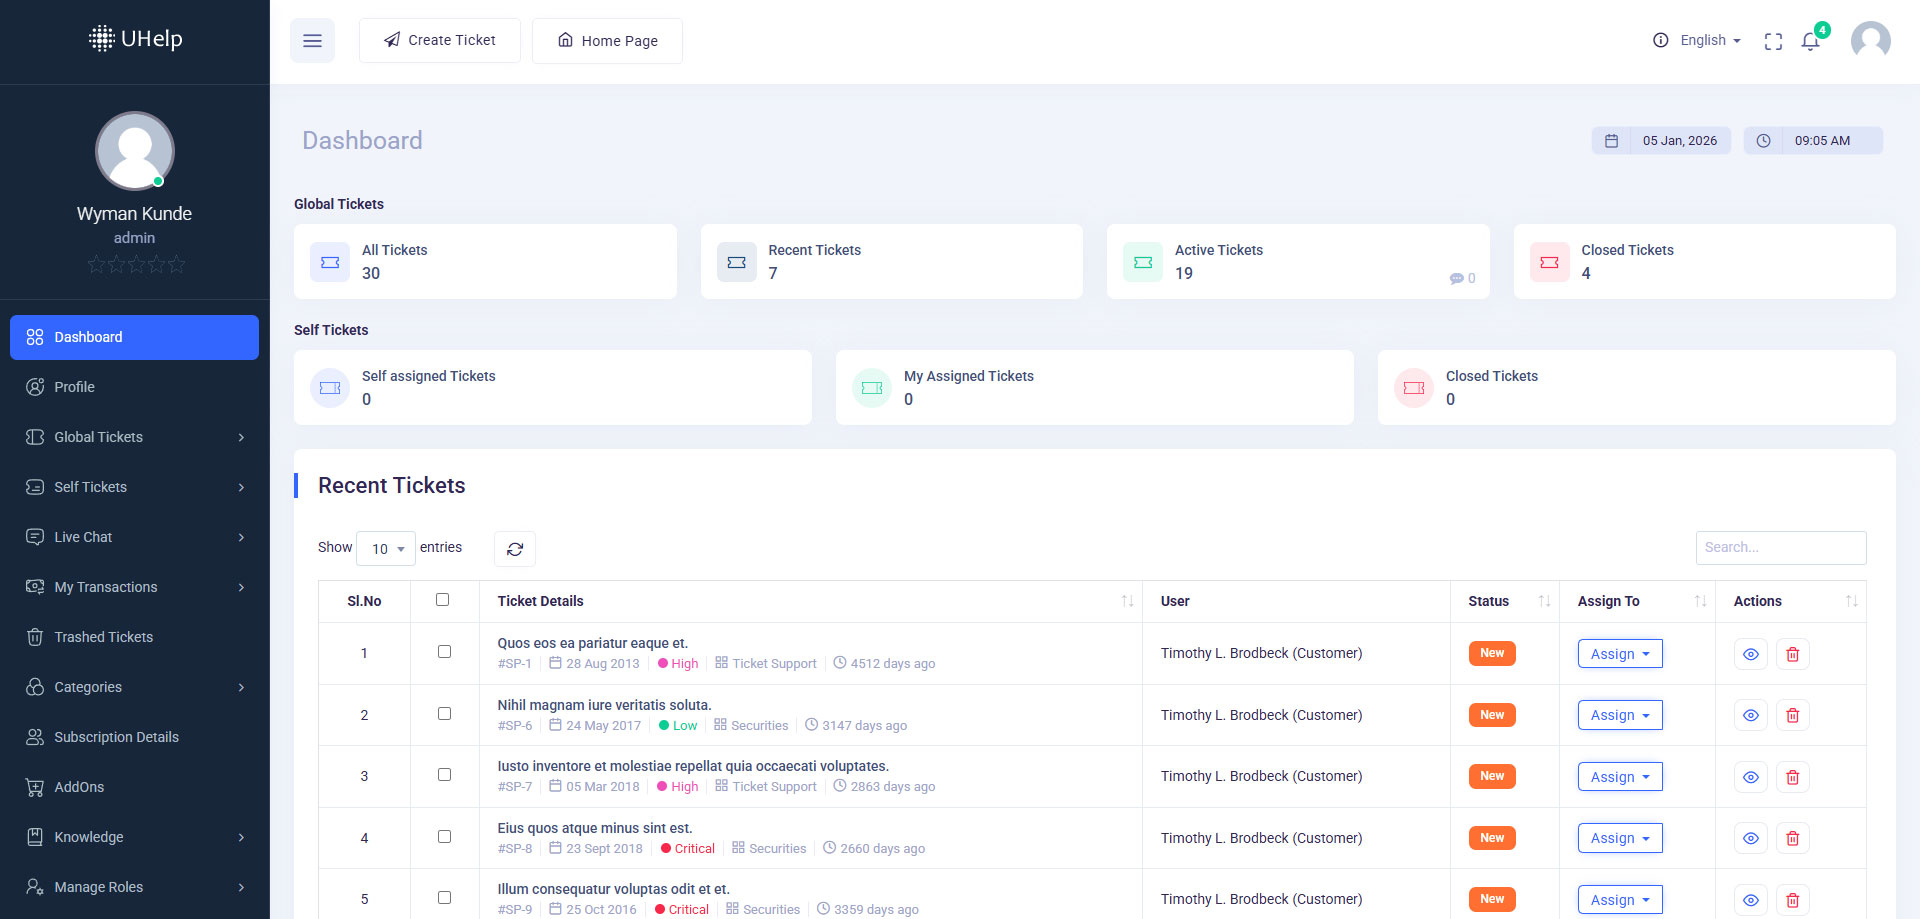
Task: Select the checkbox for ticket row 3
Action: pos(444,775)
